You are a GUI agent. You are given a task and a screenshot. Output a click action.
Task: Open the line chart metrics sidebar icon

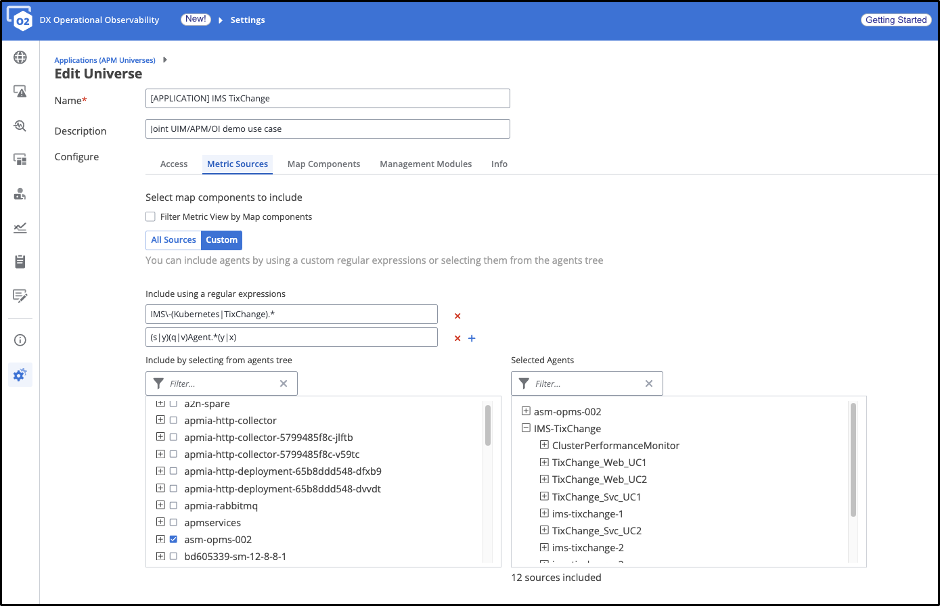point(20,228)
